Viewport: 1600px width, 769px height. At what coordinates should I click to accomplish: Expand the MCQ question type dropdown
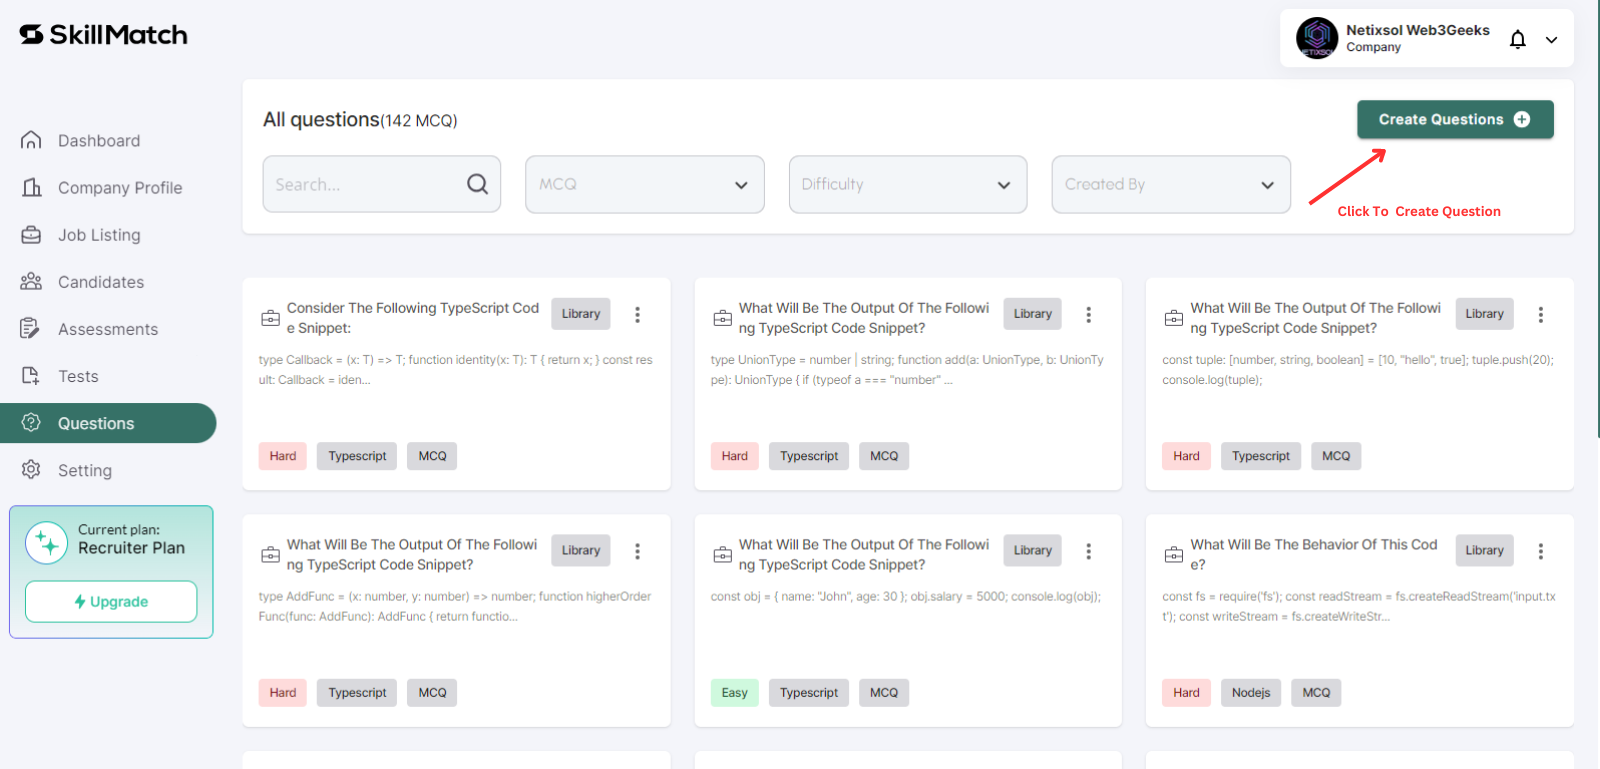645,184
